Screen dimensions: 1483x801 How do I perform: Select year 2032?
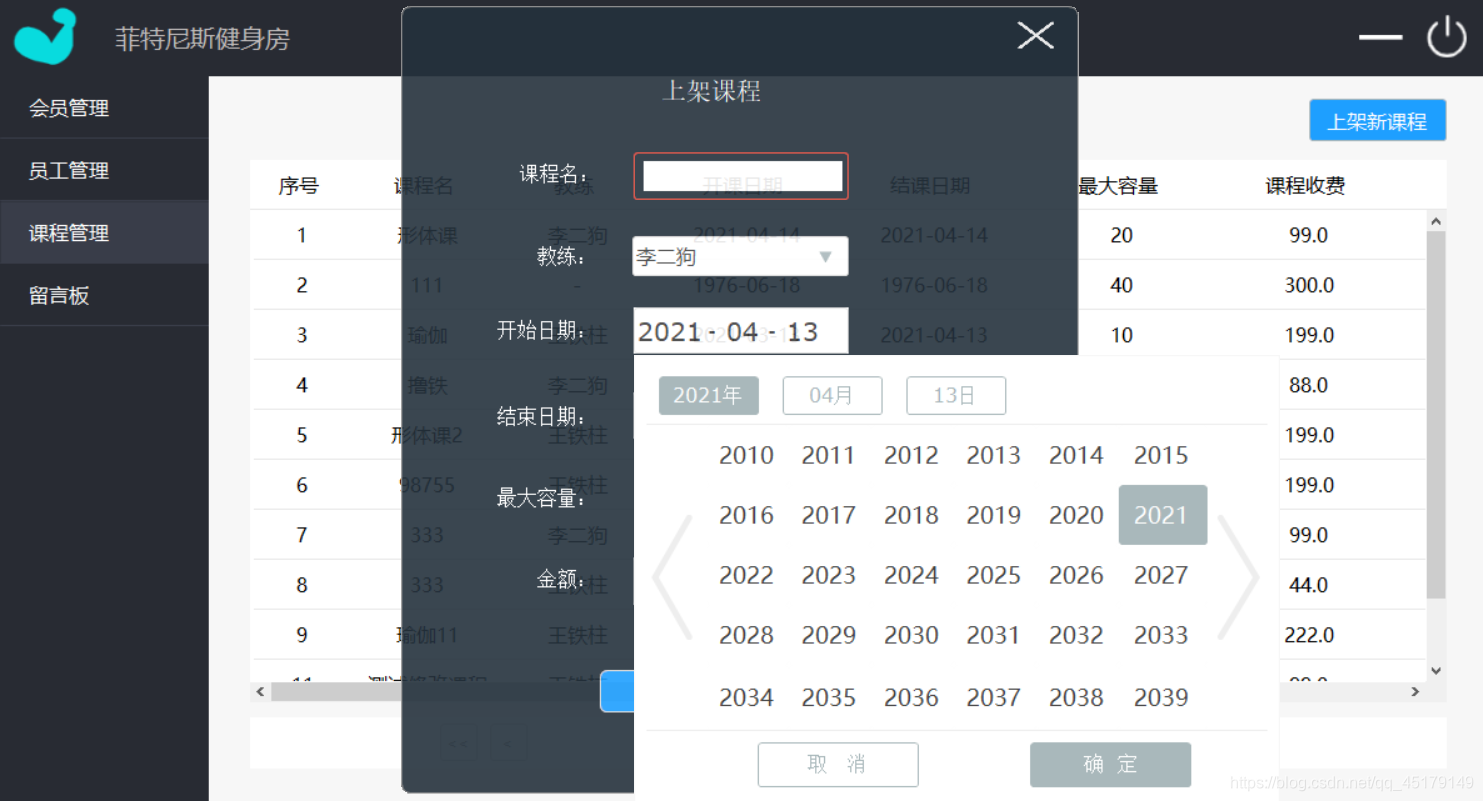[1076, 635]
